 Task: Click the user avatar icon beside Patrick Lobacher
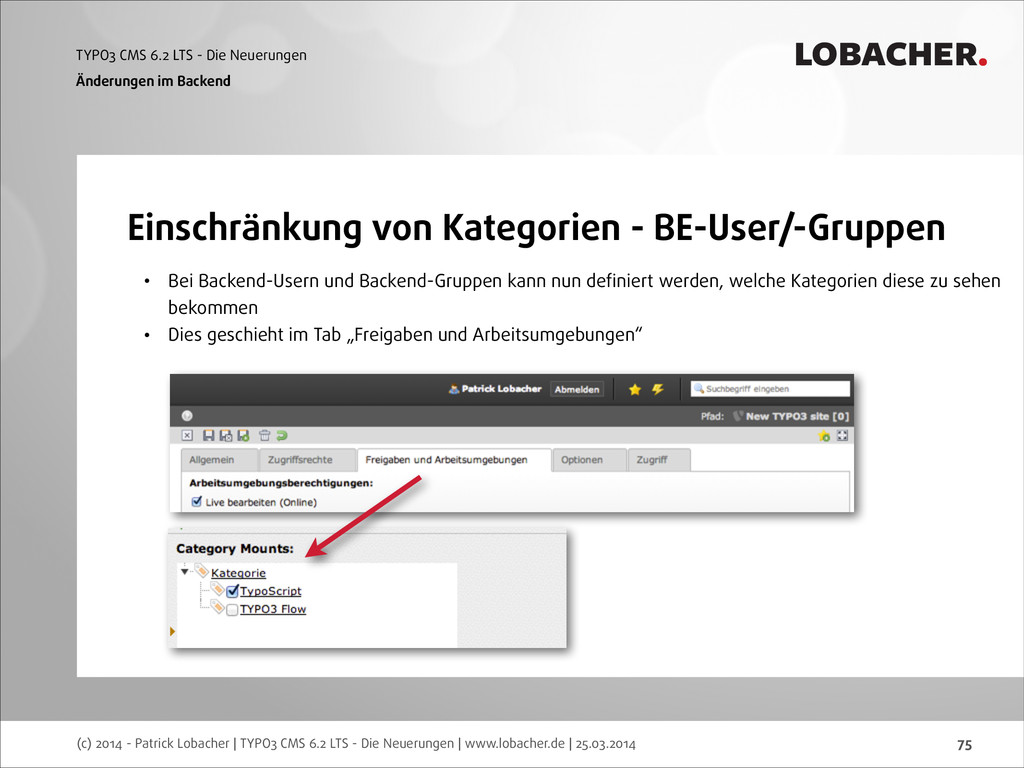454,389
